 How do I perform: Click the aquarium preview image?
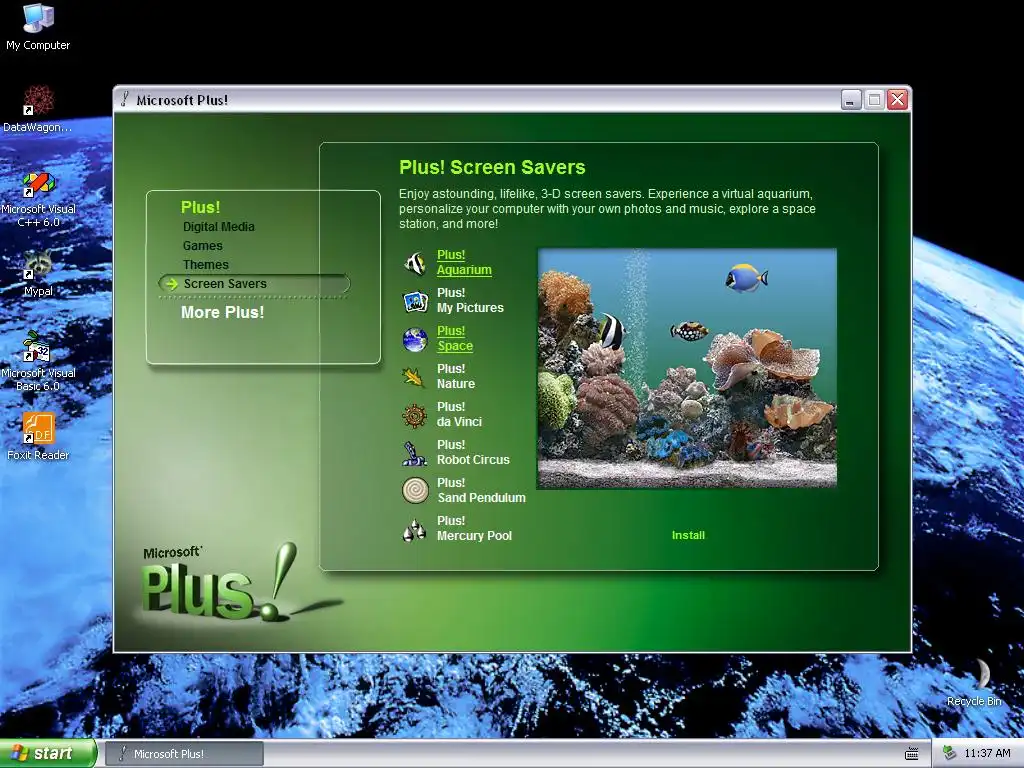(x=687, y=368)
